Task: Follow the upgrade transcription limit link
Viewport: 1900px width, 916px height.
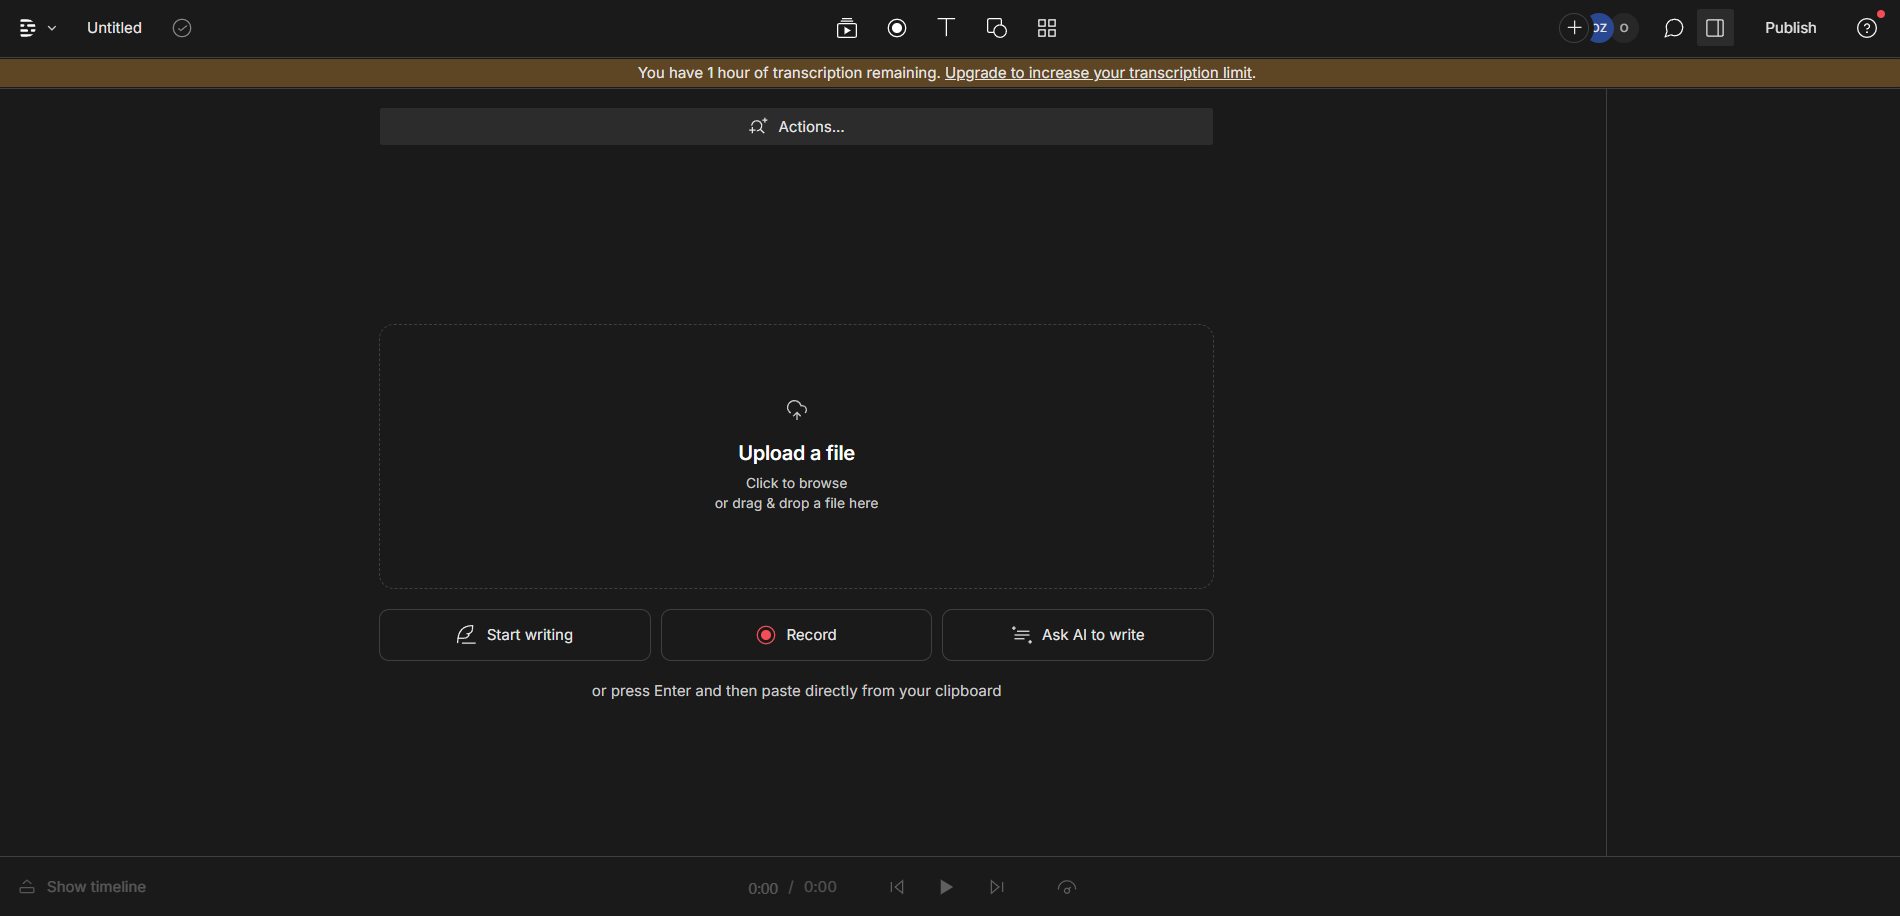Action: click(x=1098, y=73)
